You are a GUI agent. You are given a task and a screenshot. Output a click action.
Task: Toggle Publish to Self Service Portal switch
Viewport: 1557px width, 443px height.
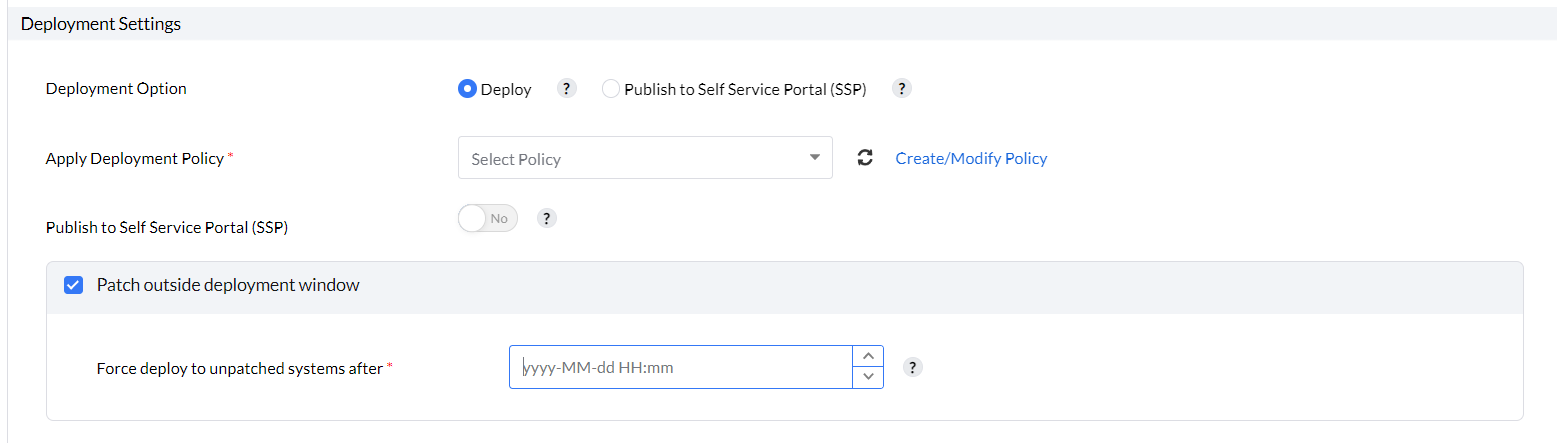(x=488, y=218)
